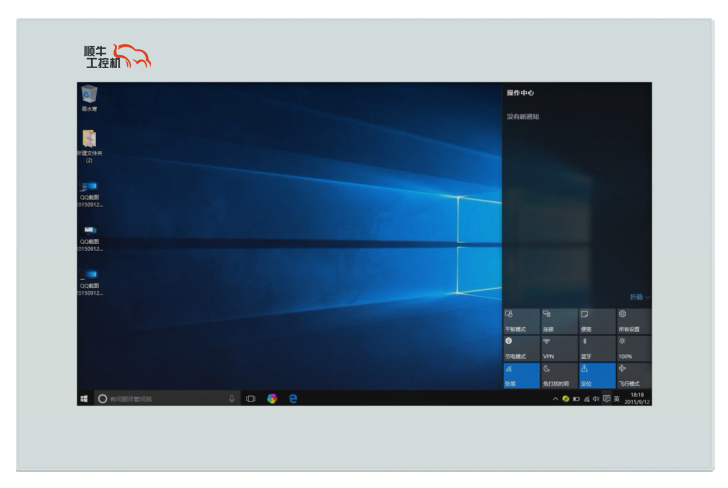Click the 操作中心 panel title
728x488 pixels.
point(520,93)
